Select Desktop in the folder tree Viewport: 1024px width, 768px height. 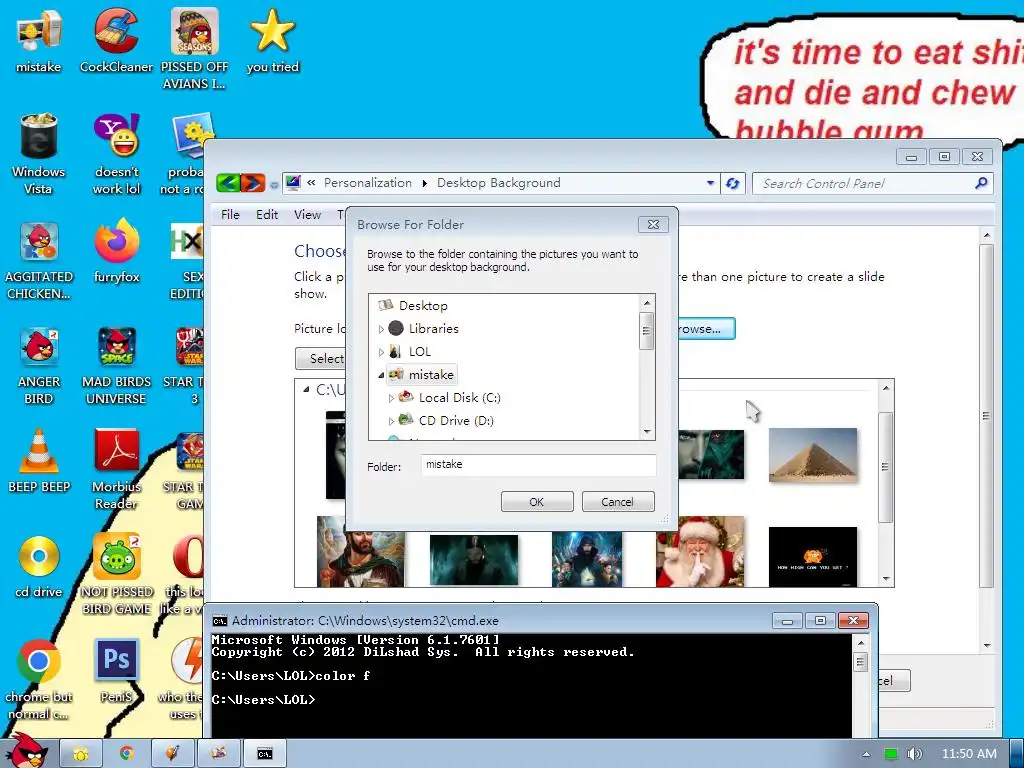(x=423, y=306)
